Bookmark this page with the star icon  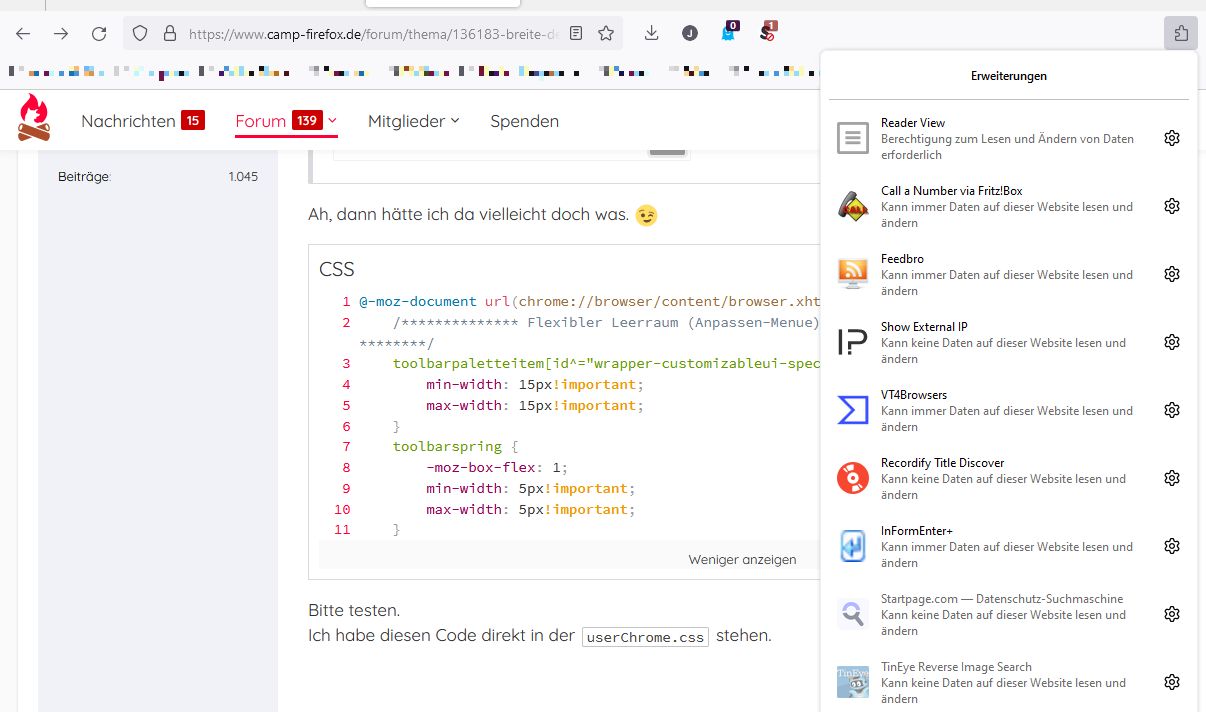606,33
